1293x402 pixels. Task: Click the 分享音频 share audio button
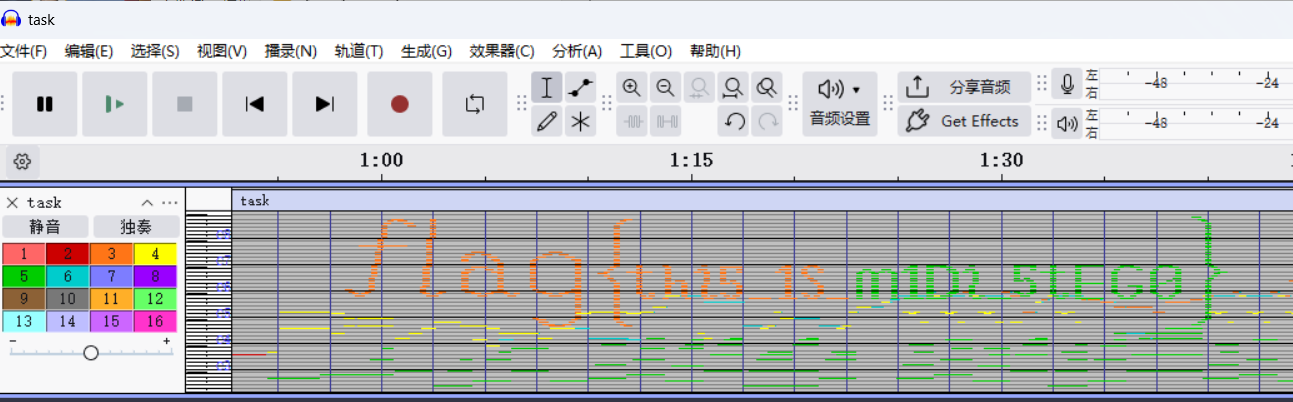pos(964,87)
